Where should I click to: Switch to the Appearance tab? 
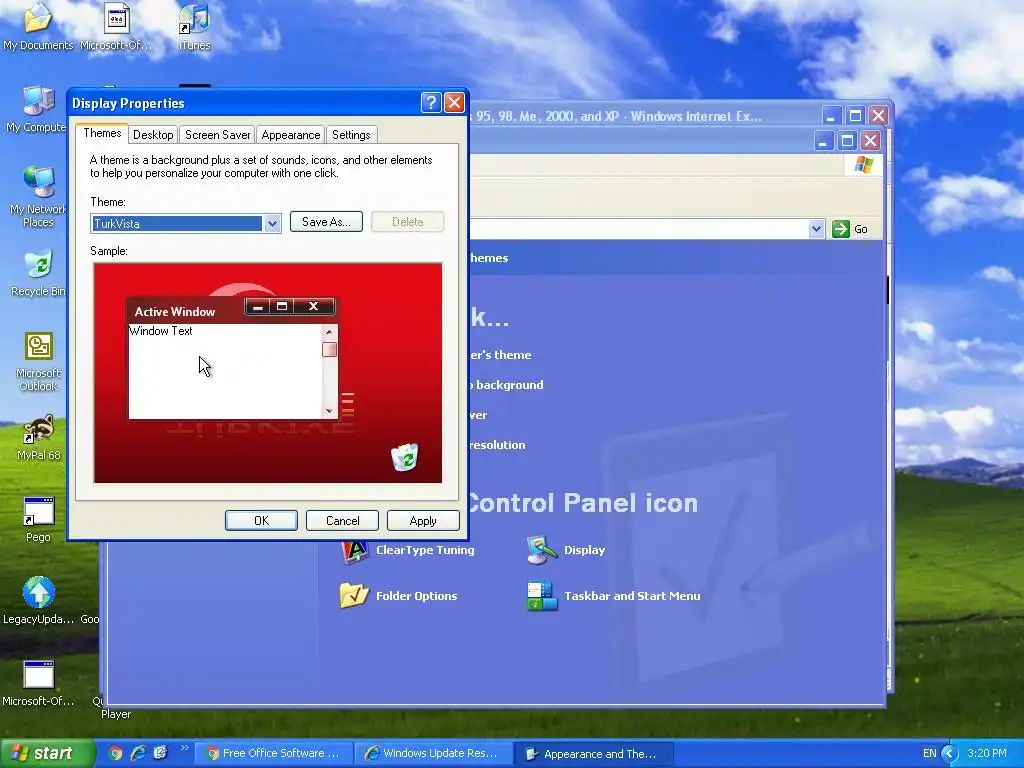(x=291, y=135)
